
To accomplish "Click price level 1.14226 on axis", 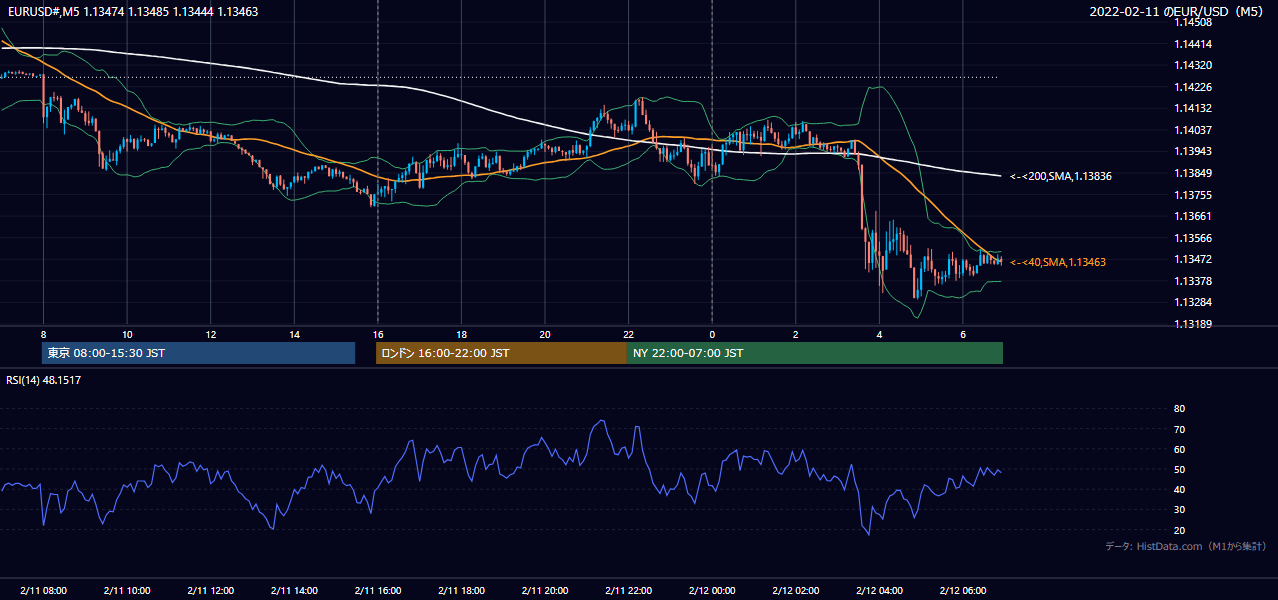I will (1193, 87).
